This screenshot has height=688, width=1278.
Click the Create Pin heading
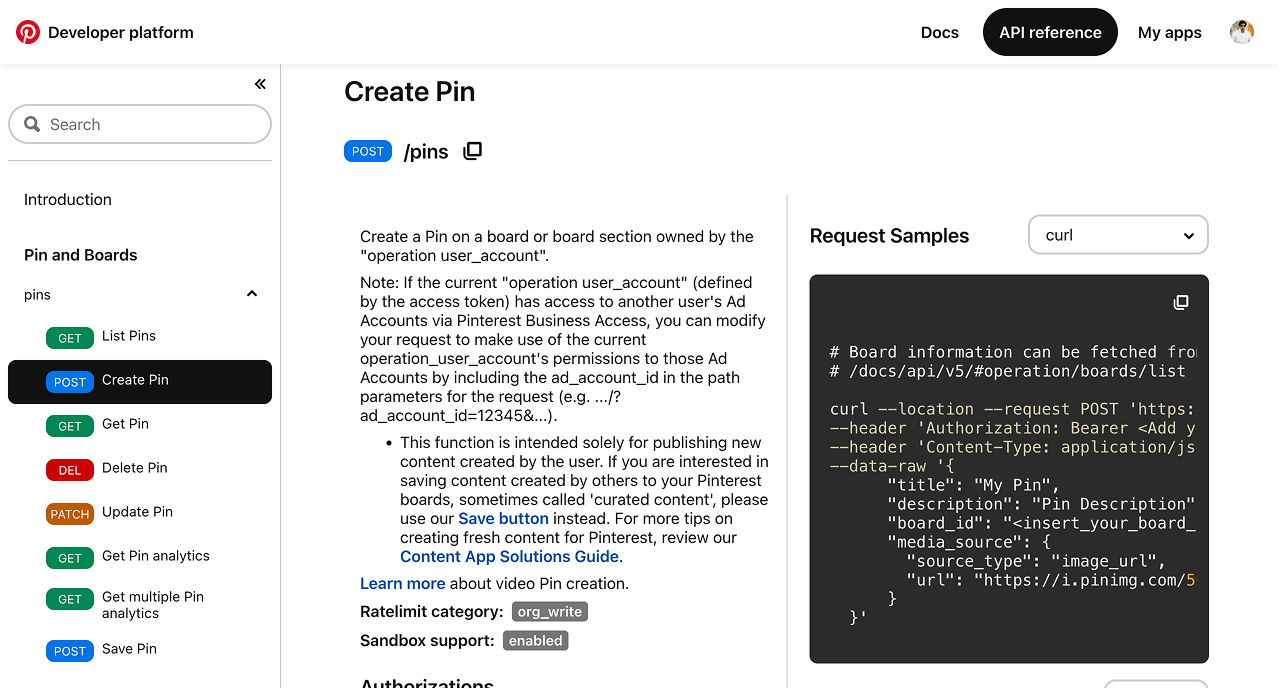tap(410, 92)
